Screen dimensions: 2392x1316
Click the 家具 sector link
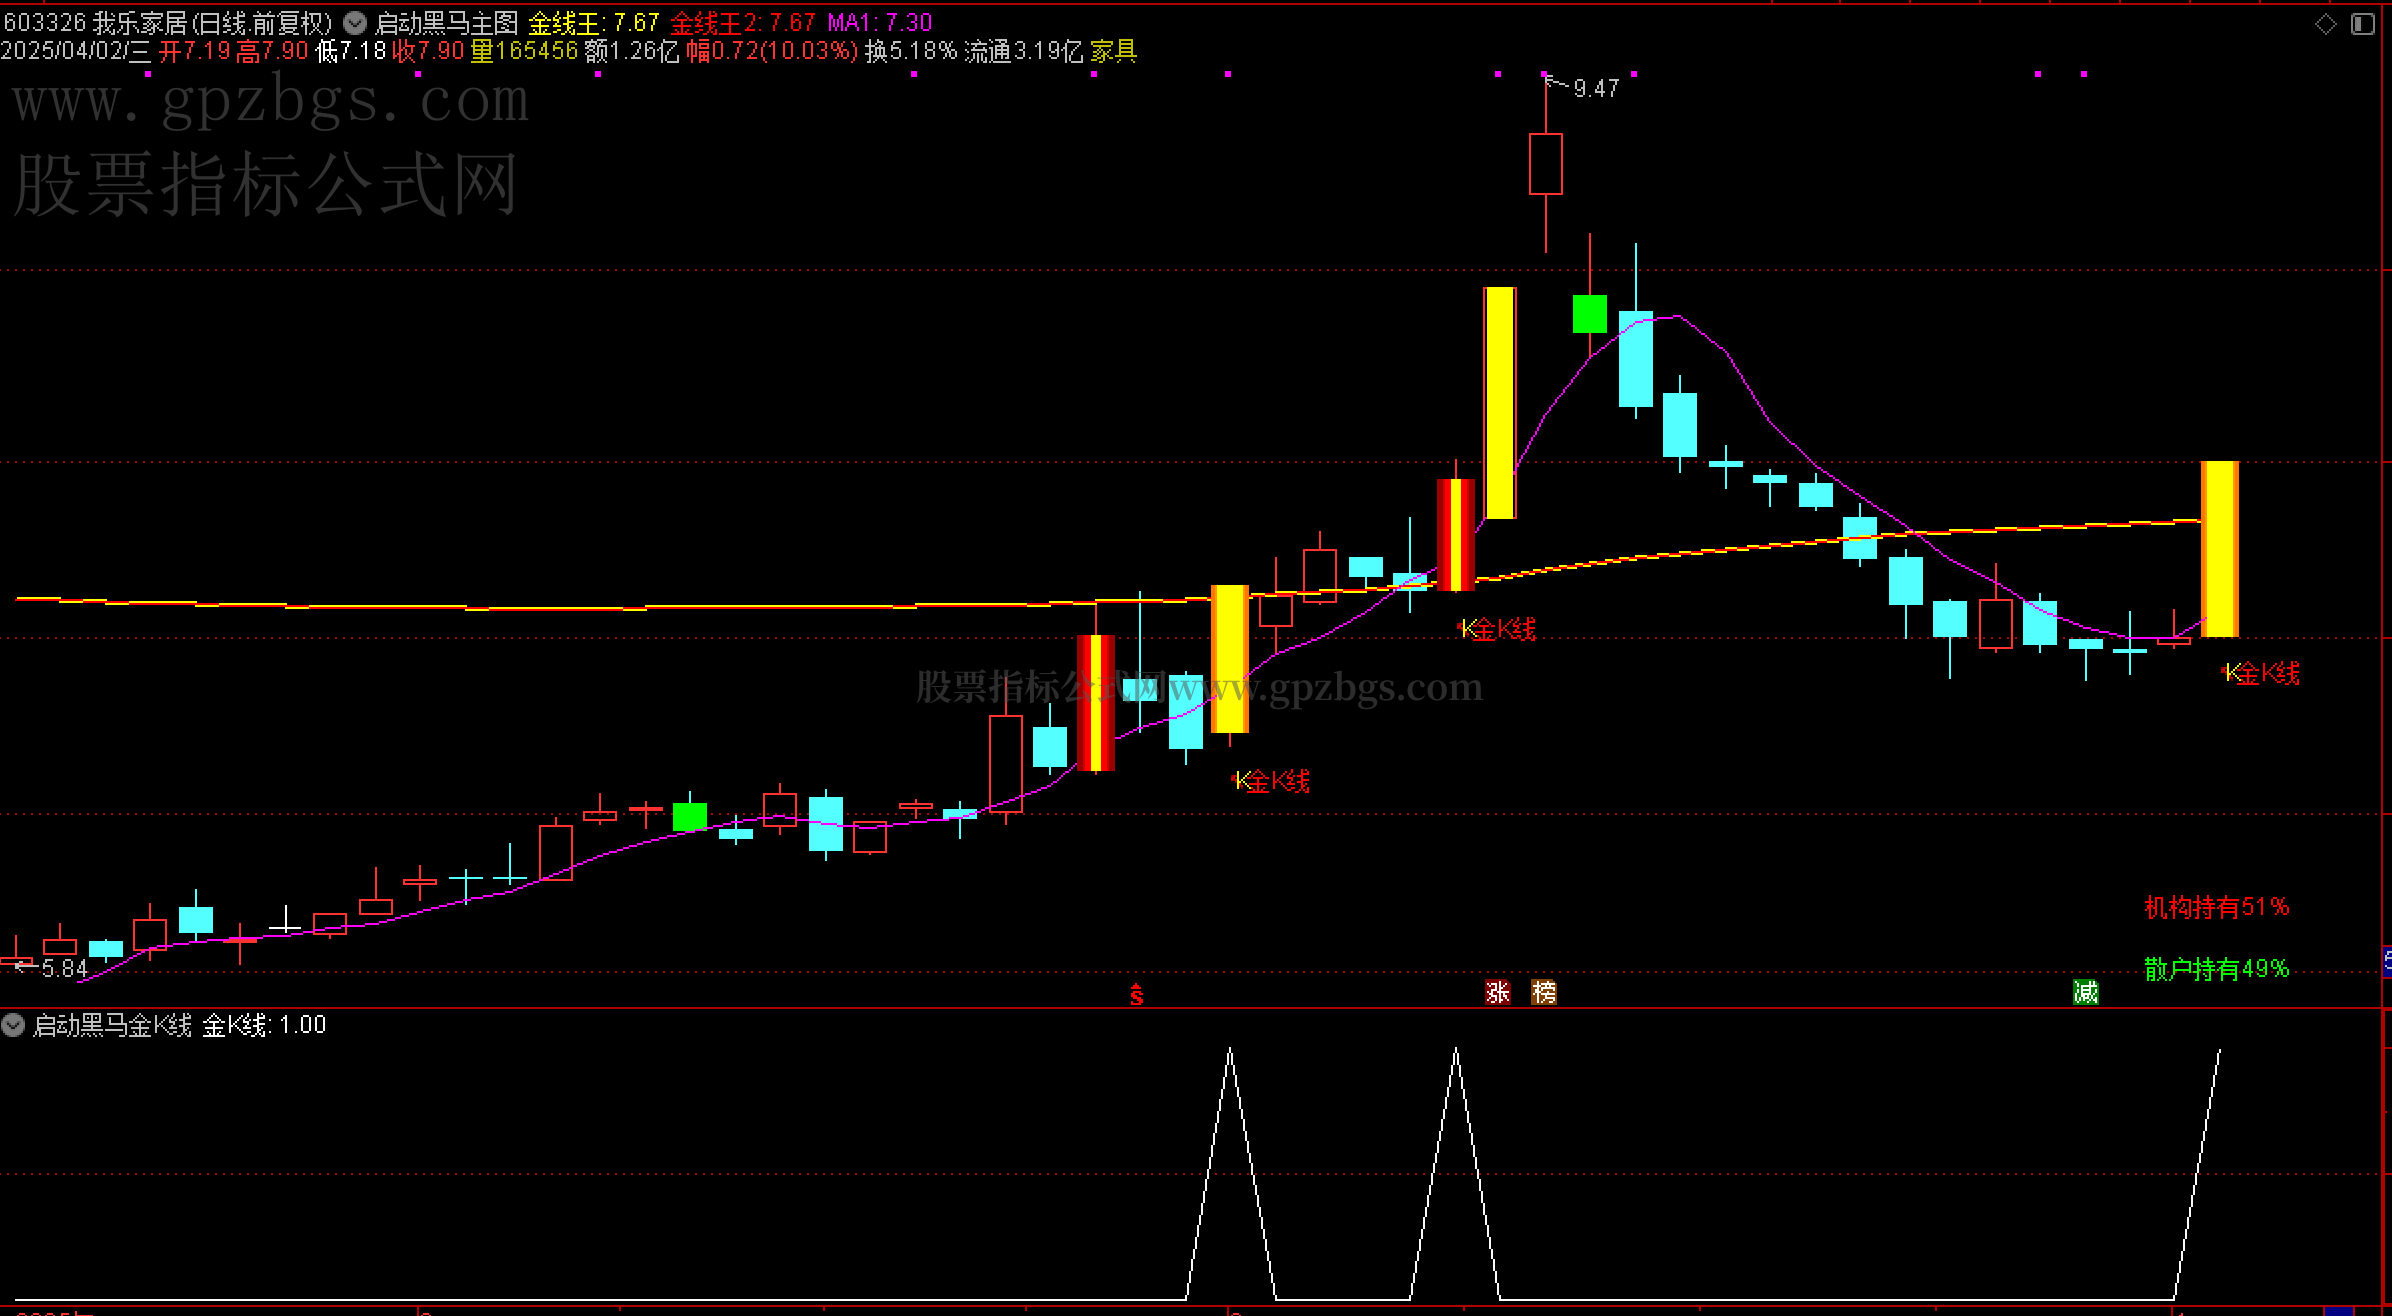pos(1114,51)
